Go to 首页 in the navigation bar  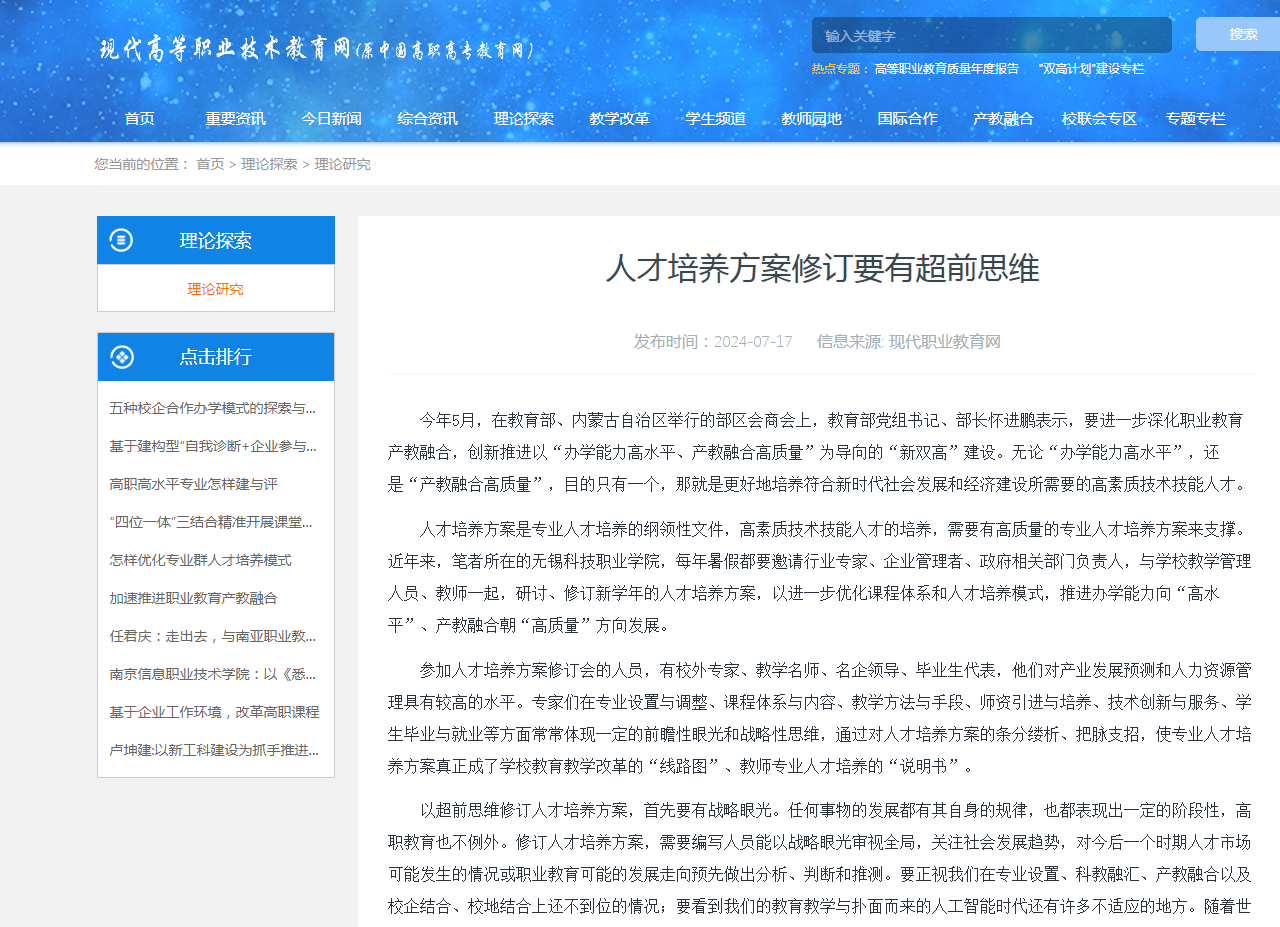[x=140, y=118]
